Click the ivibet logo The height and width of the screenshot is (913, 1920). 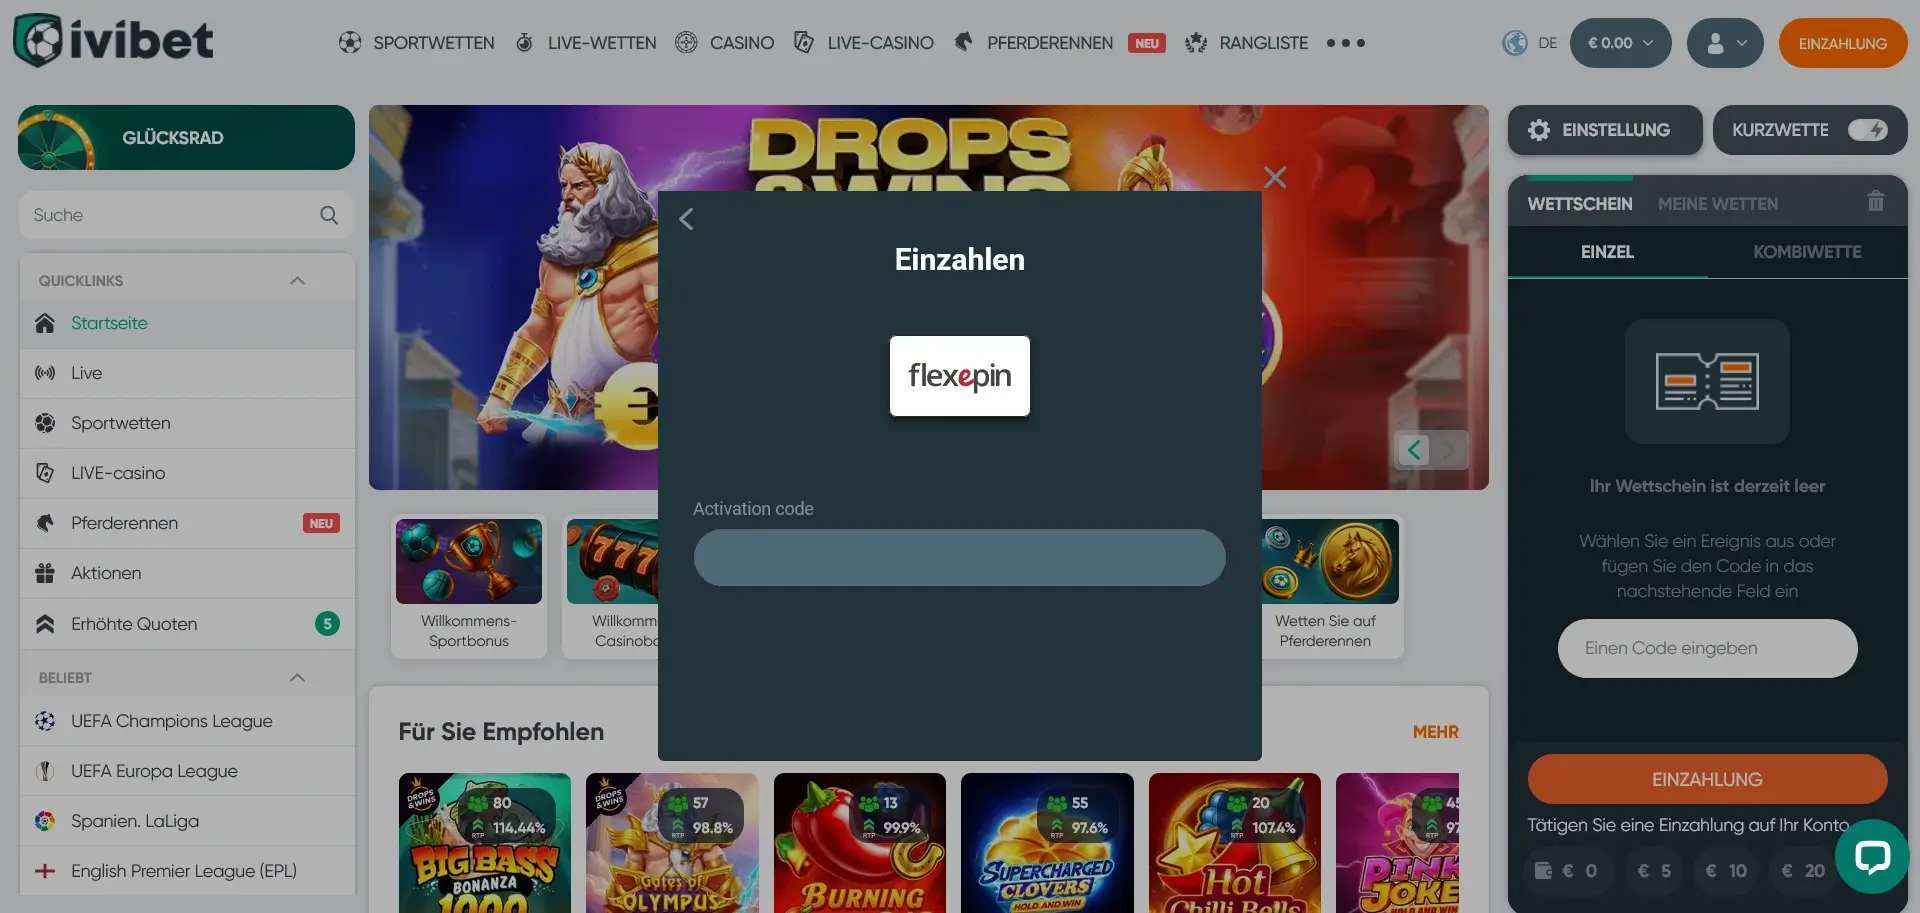coord(113,40)
